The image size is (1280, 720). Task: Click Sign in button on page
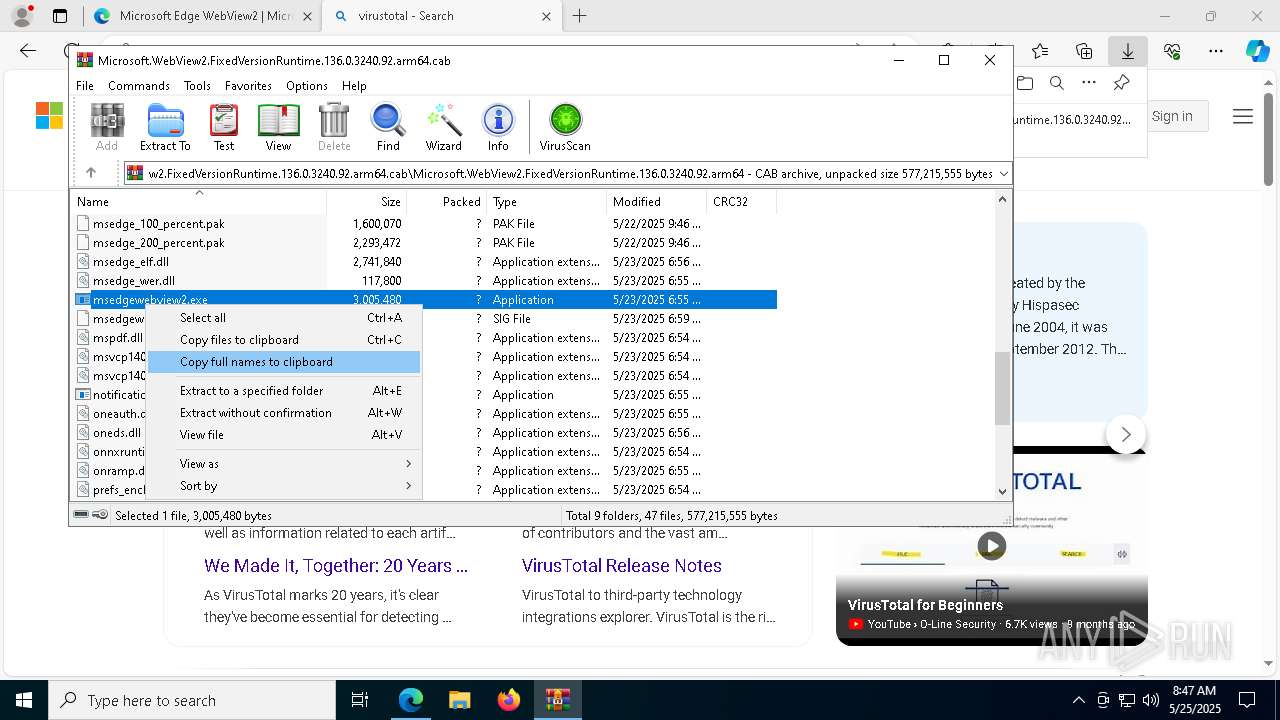tap(1171, 116)
